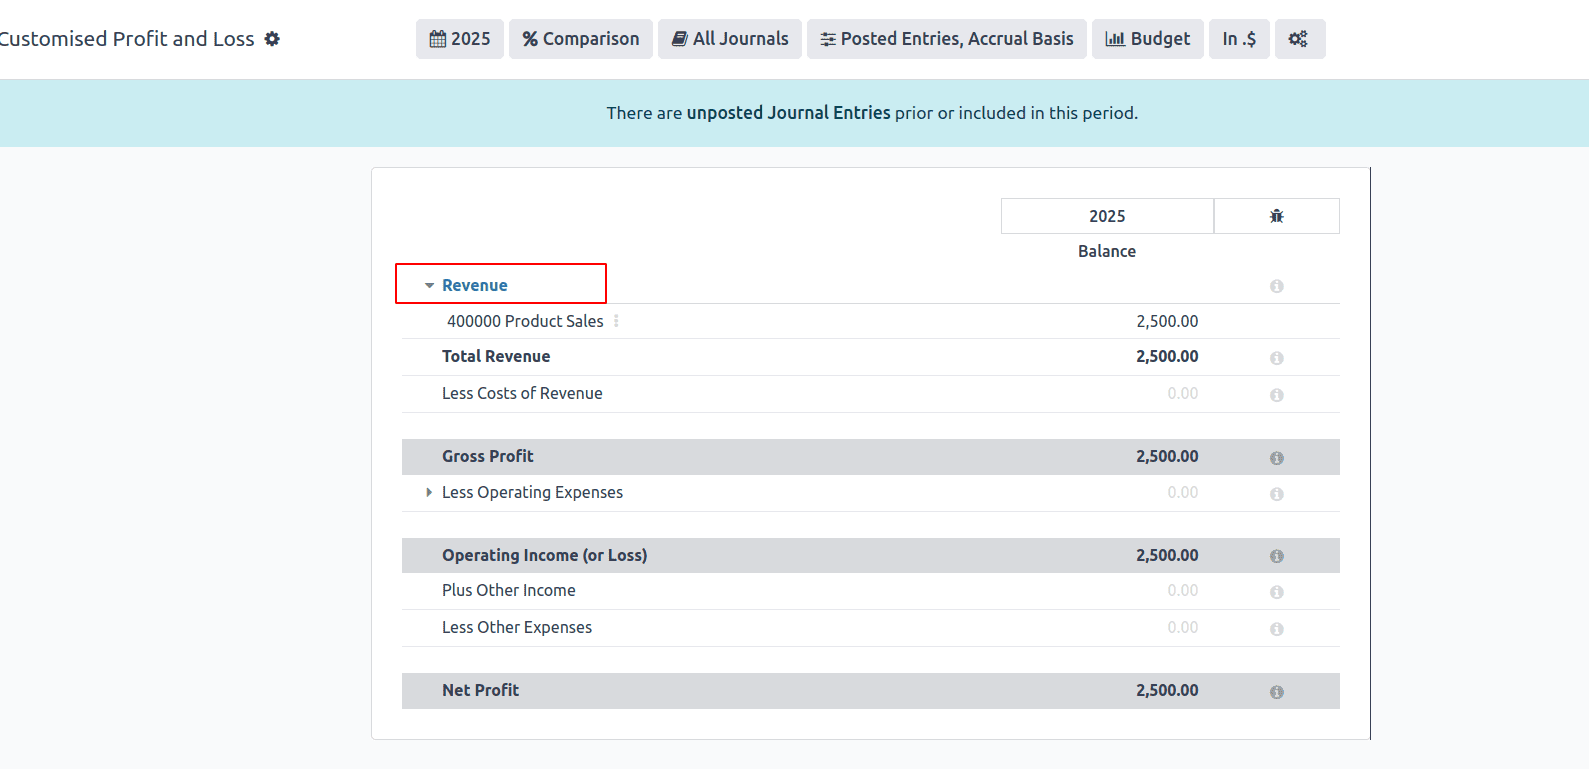Screen dimensions: 1589x769
Task: Open info icon on Gross Profit row
Action: (x=1277, y=458)
